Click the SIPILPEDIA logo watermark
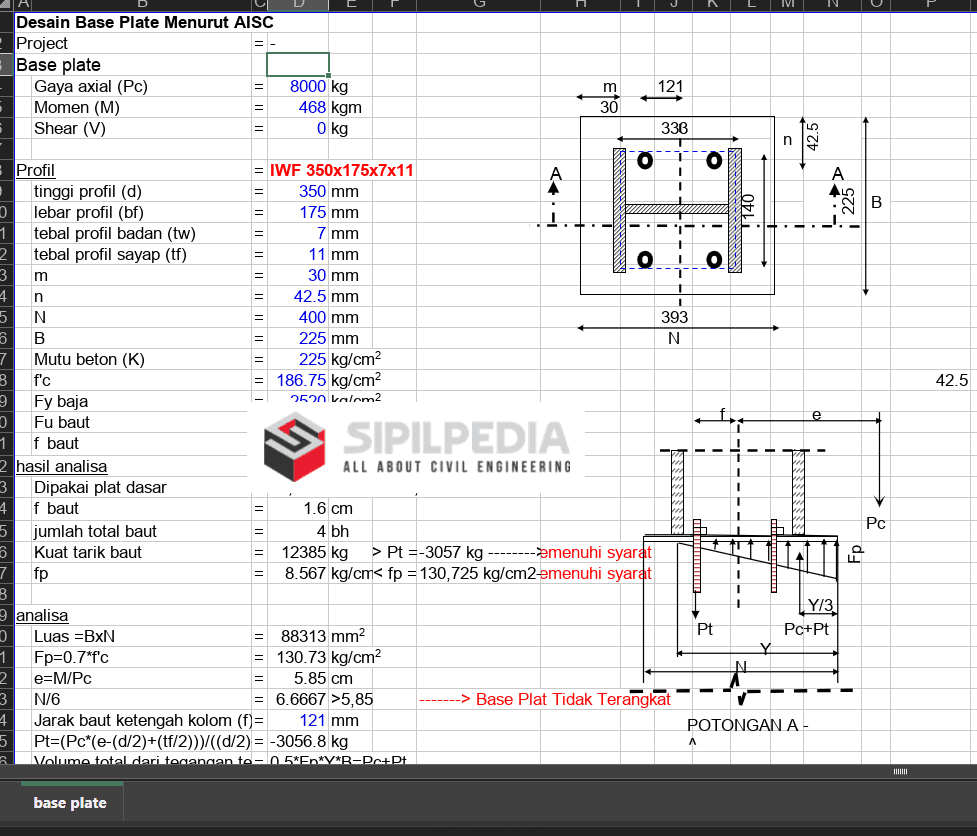Image resolution: width=977 pixels, height=836 pixels. (417, 447)
